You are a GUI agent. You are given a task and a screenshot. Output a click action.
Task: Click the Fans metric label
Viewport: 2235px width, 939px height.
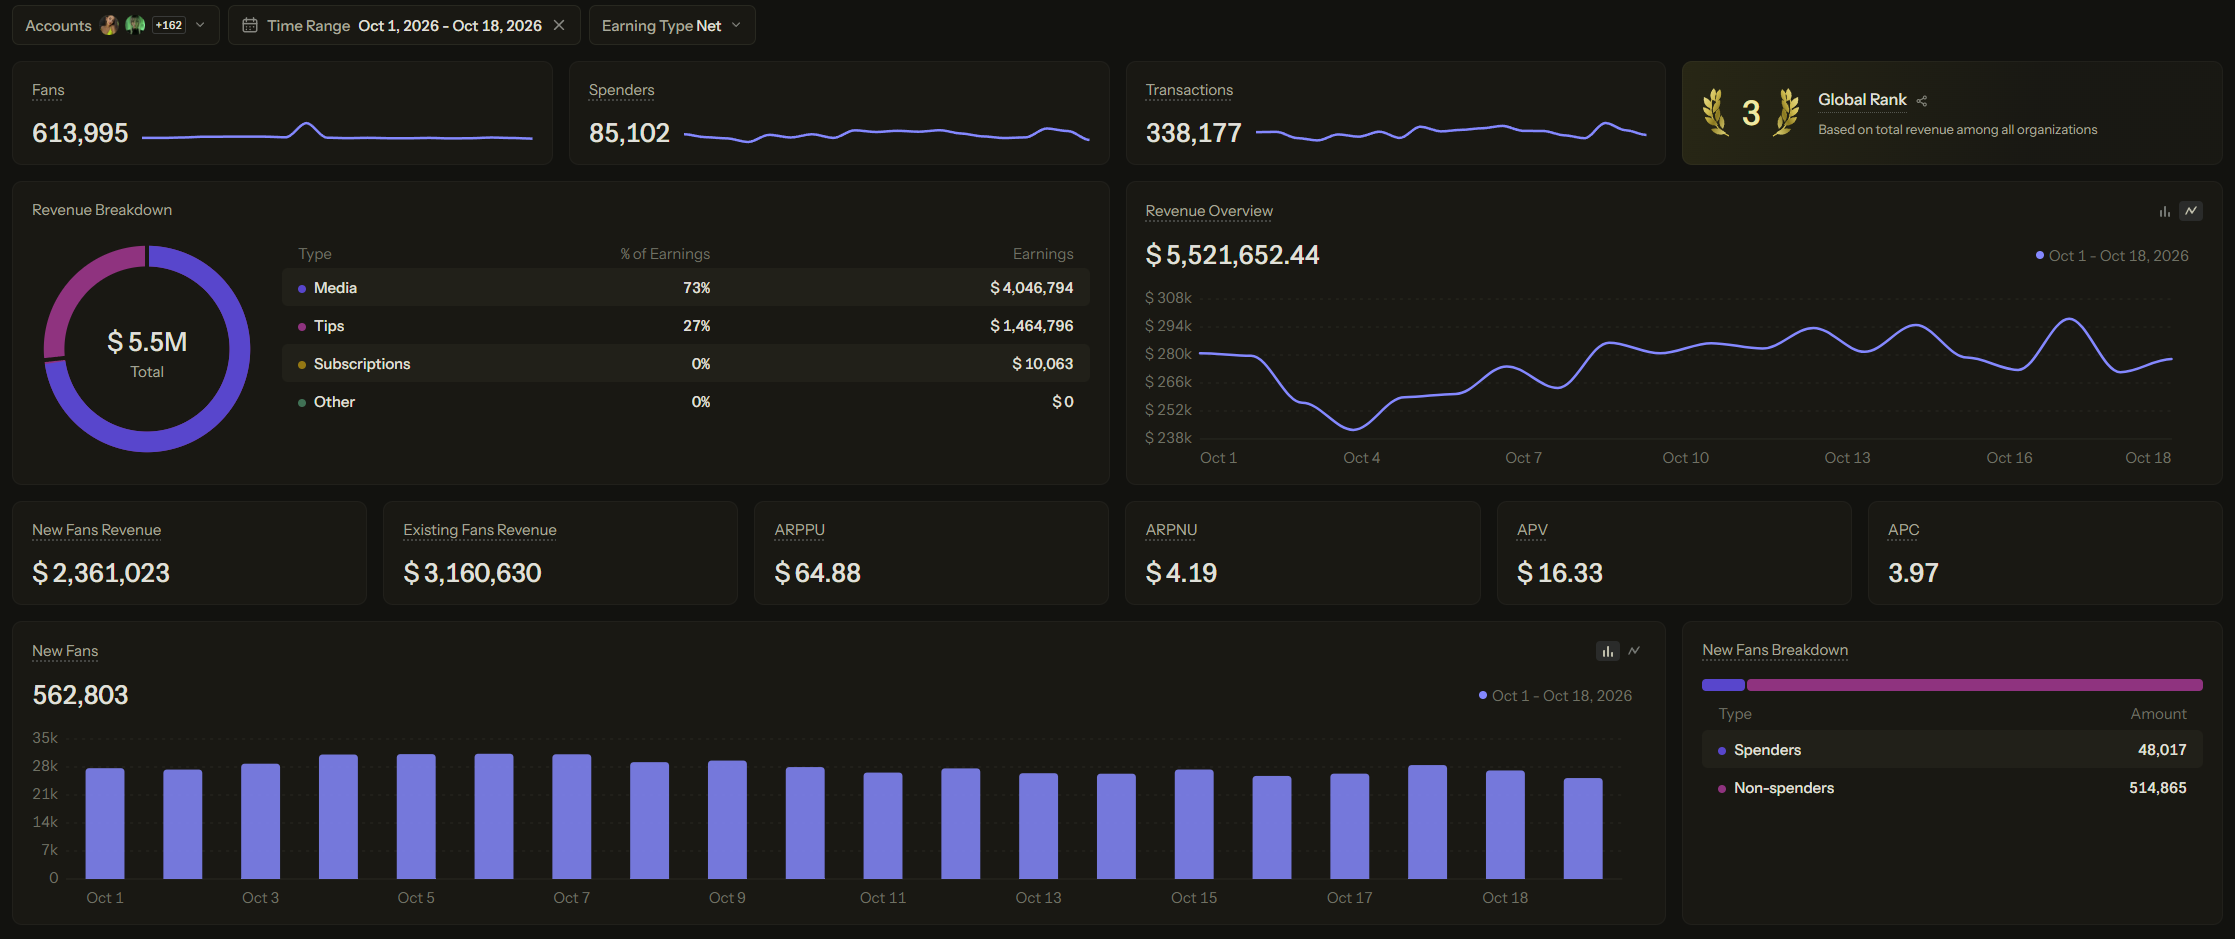tap(48, 90)
